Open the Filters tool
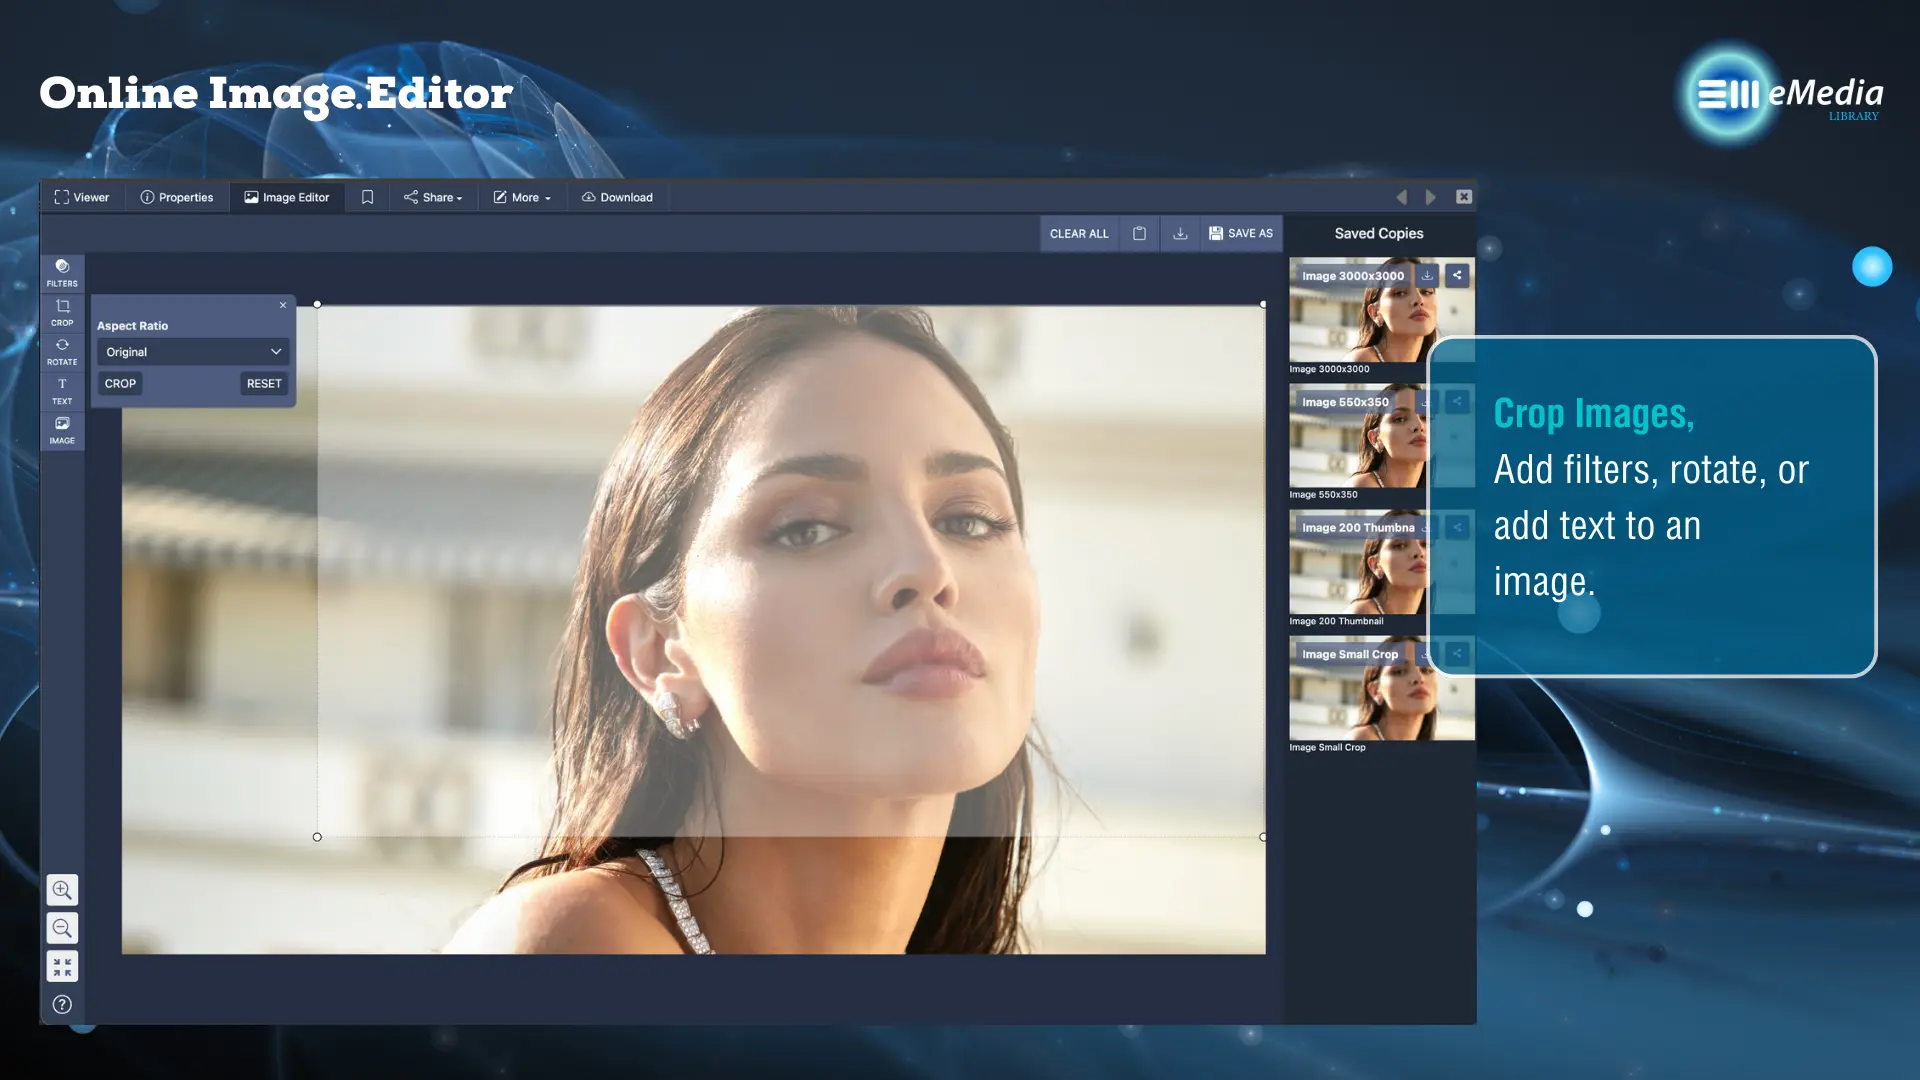This screenshot has height=1080, width=1920. 62,272
